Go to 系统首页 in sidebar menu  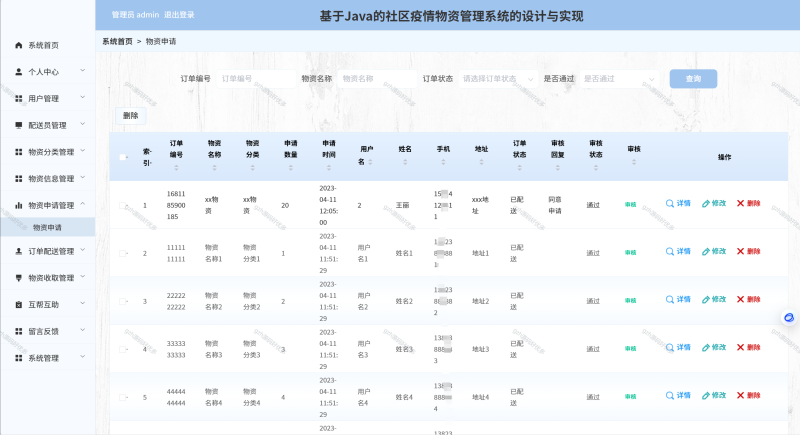pyautogui.click(x=47, y=45)
